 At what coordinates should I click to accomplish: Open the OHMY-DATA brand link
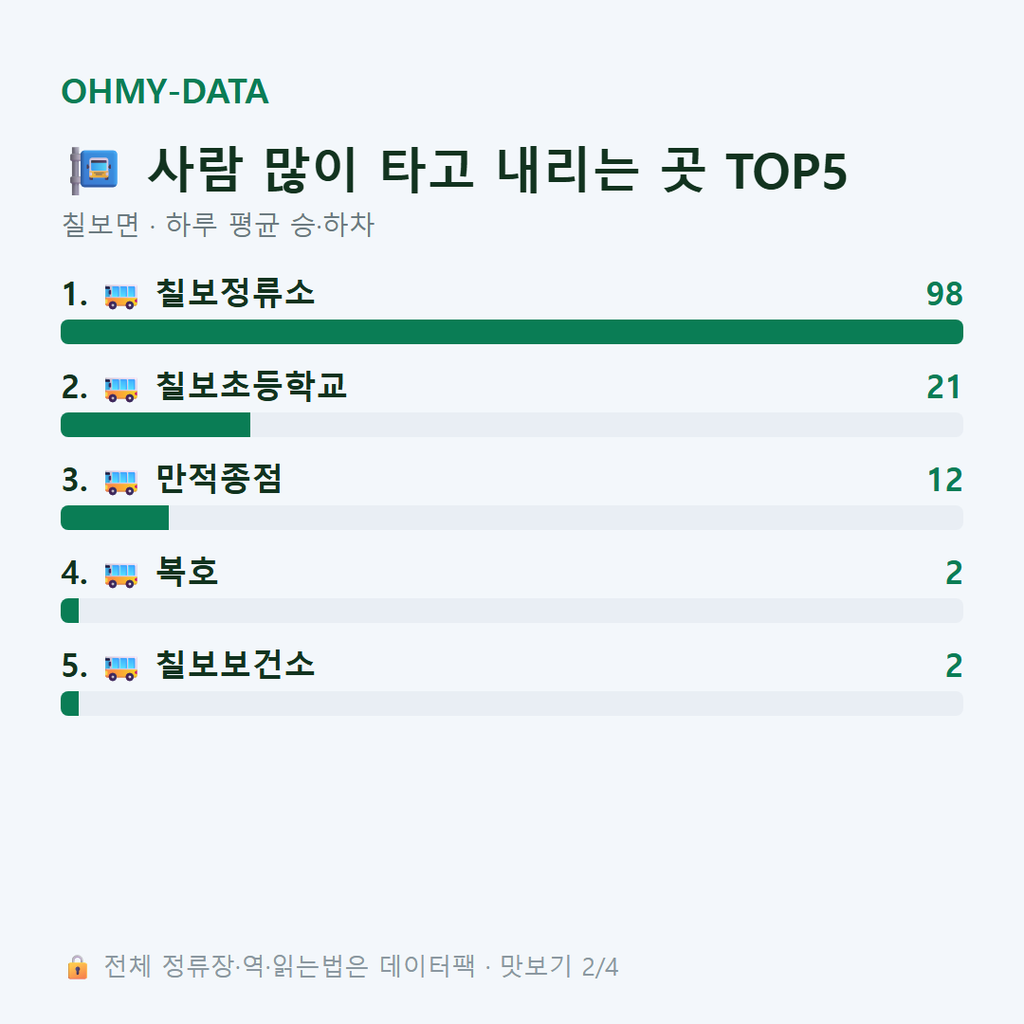[165, 91]
